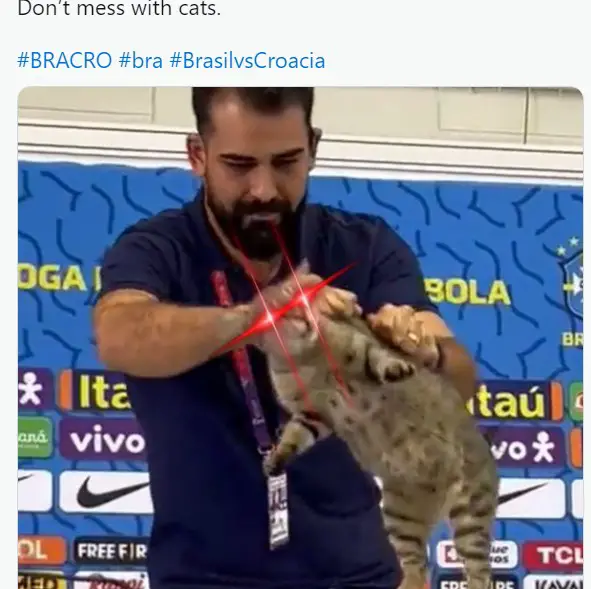Open the #bra hashtag link
Image resolution: width=591 pixels, height=589 pixels.
pyautogui.click(x=141, y=60)
